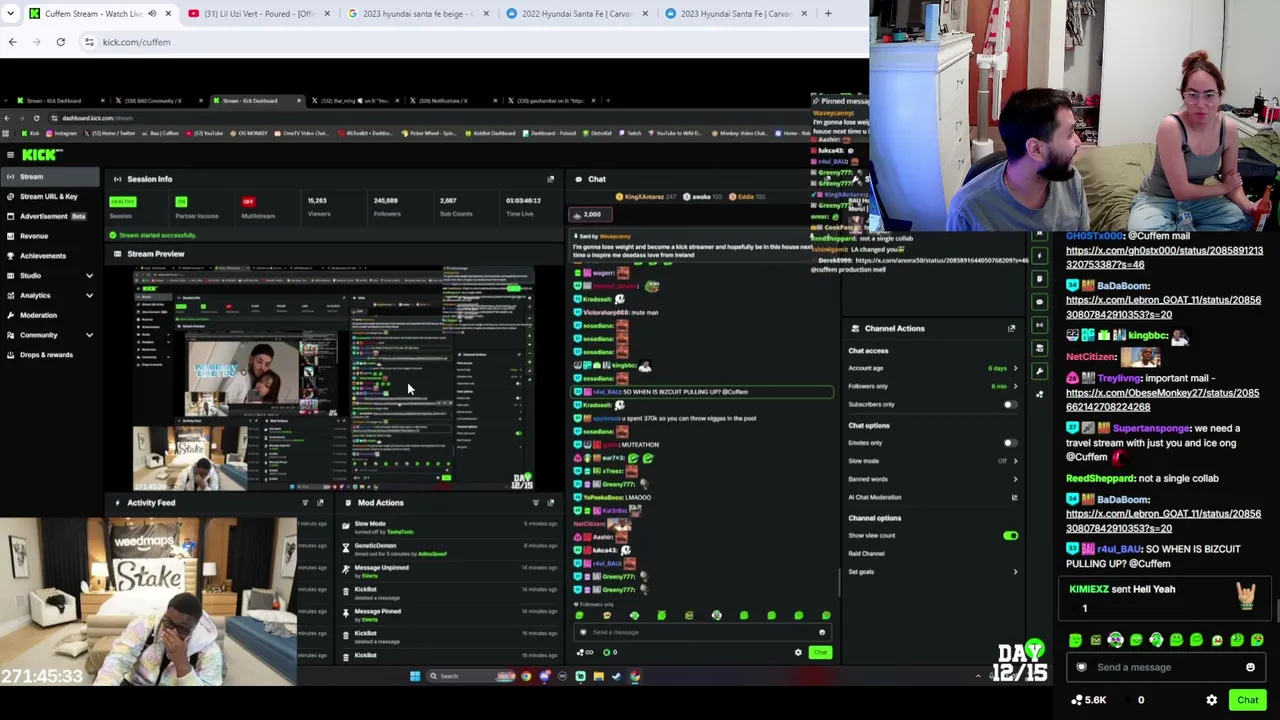
Task: Mute the Cuffem Stream tab audio
Action: click(x=152, y=14)
